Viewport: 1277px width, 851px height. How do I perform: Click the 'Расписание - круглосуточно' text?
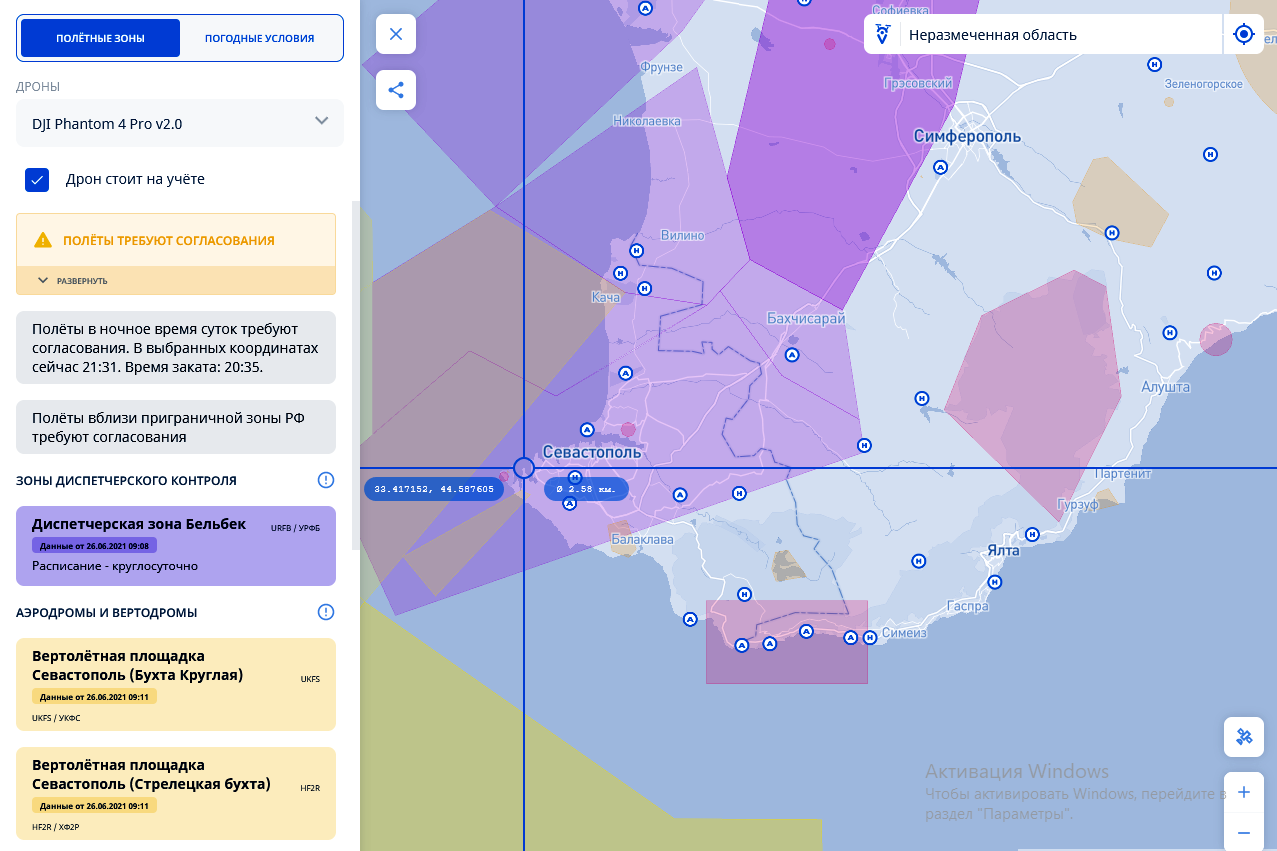pos(115,566)
